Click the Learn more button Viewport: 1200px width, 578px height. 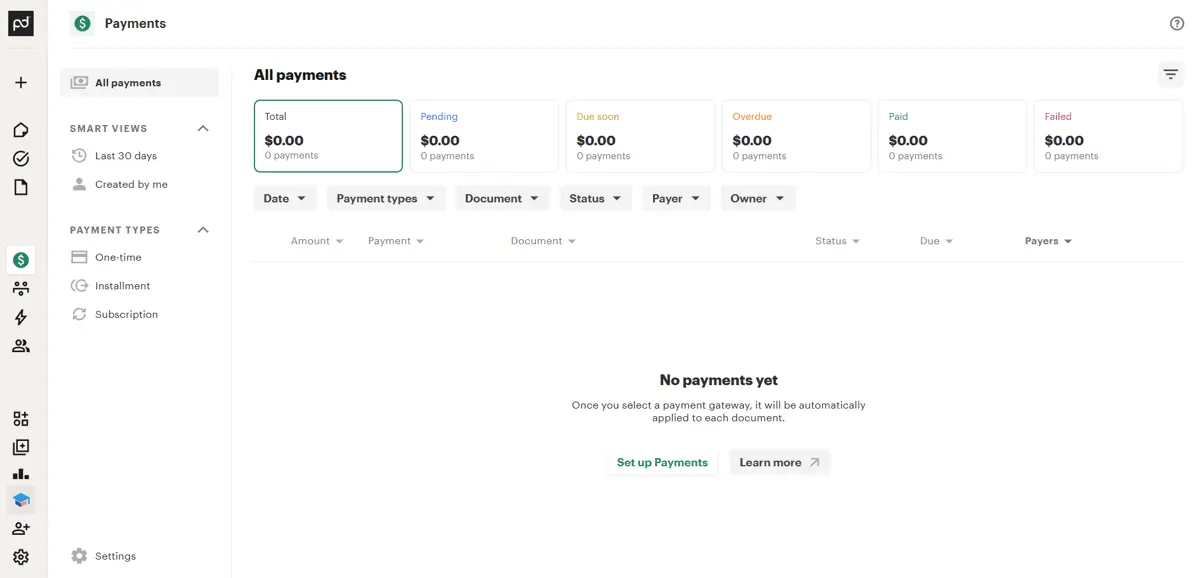click(780, 462)
